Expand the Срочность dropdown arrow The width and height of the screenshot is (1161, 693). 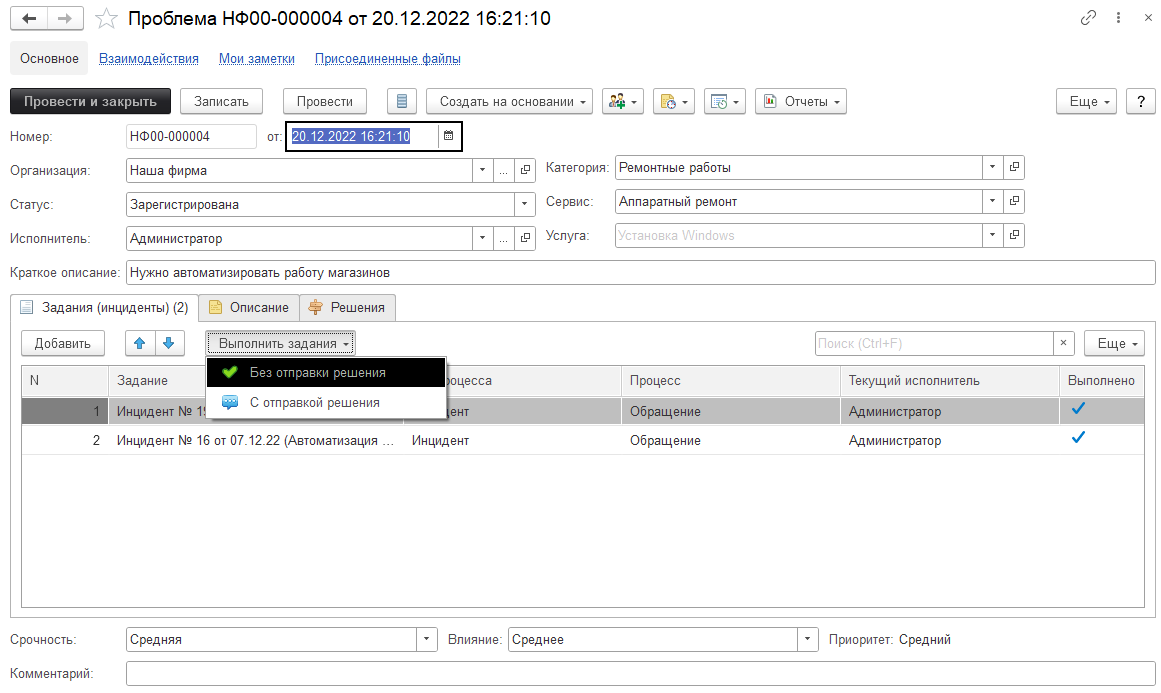(x=428, y=639)
